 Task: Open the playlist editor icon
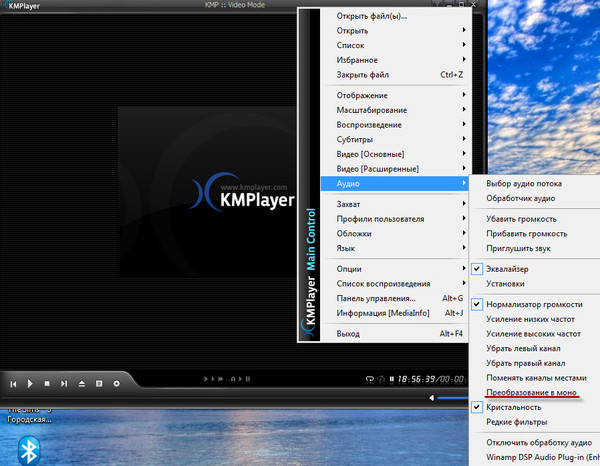coord(99,383)
